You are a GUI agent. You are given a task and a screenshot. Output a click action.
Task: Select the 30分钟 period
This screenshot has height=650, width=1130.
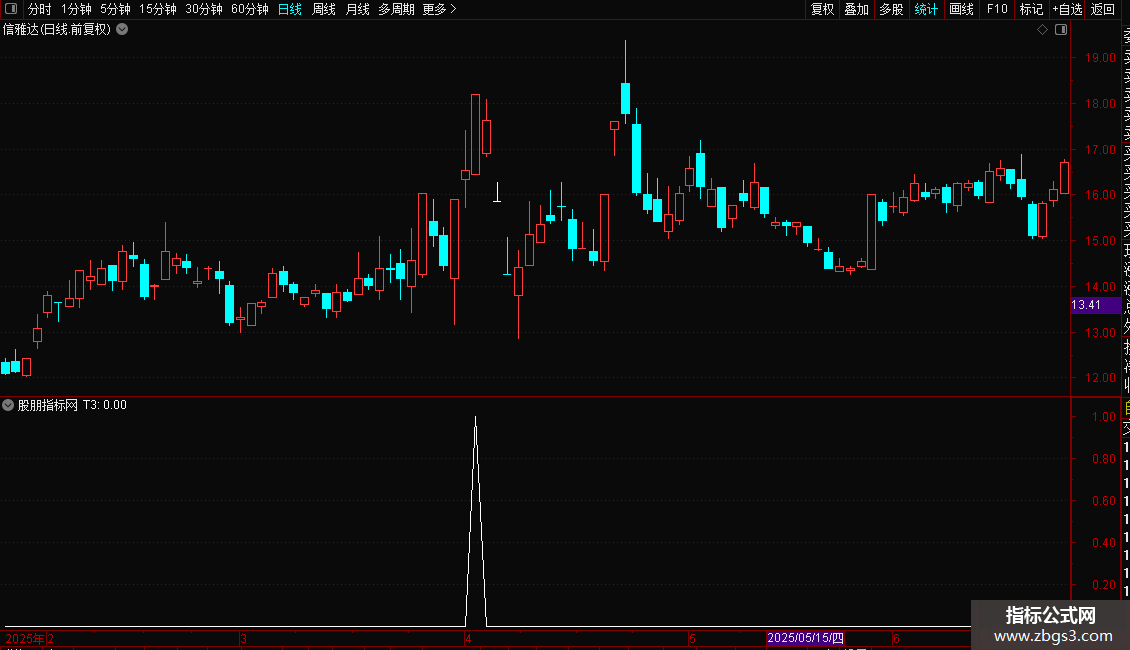[204, 9]
